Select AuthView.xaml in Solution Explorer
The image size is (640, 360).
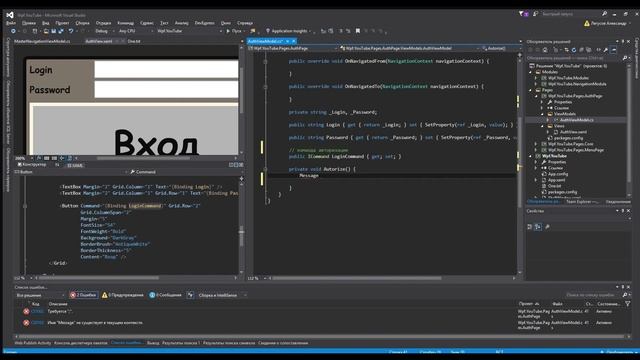[x=573, y=132]
